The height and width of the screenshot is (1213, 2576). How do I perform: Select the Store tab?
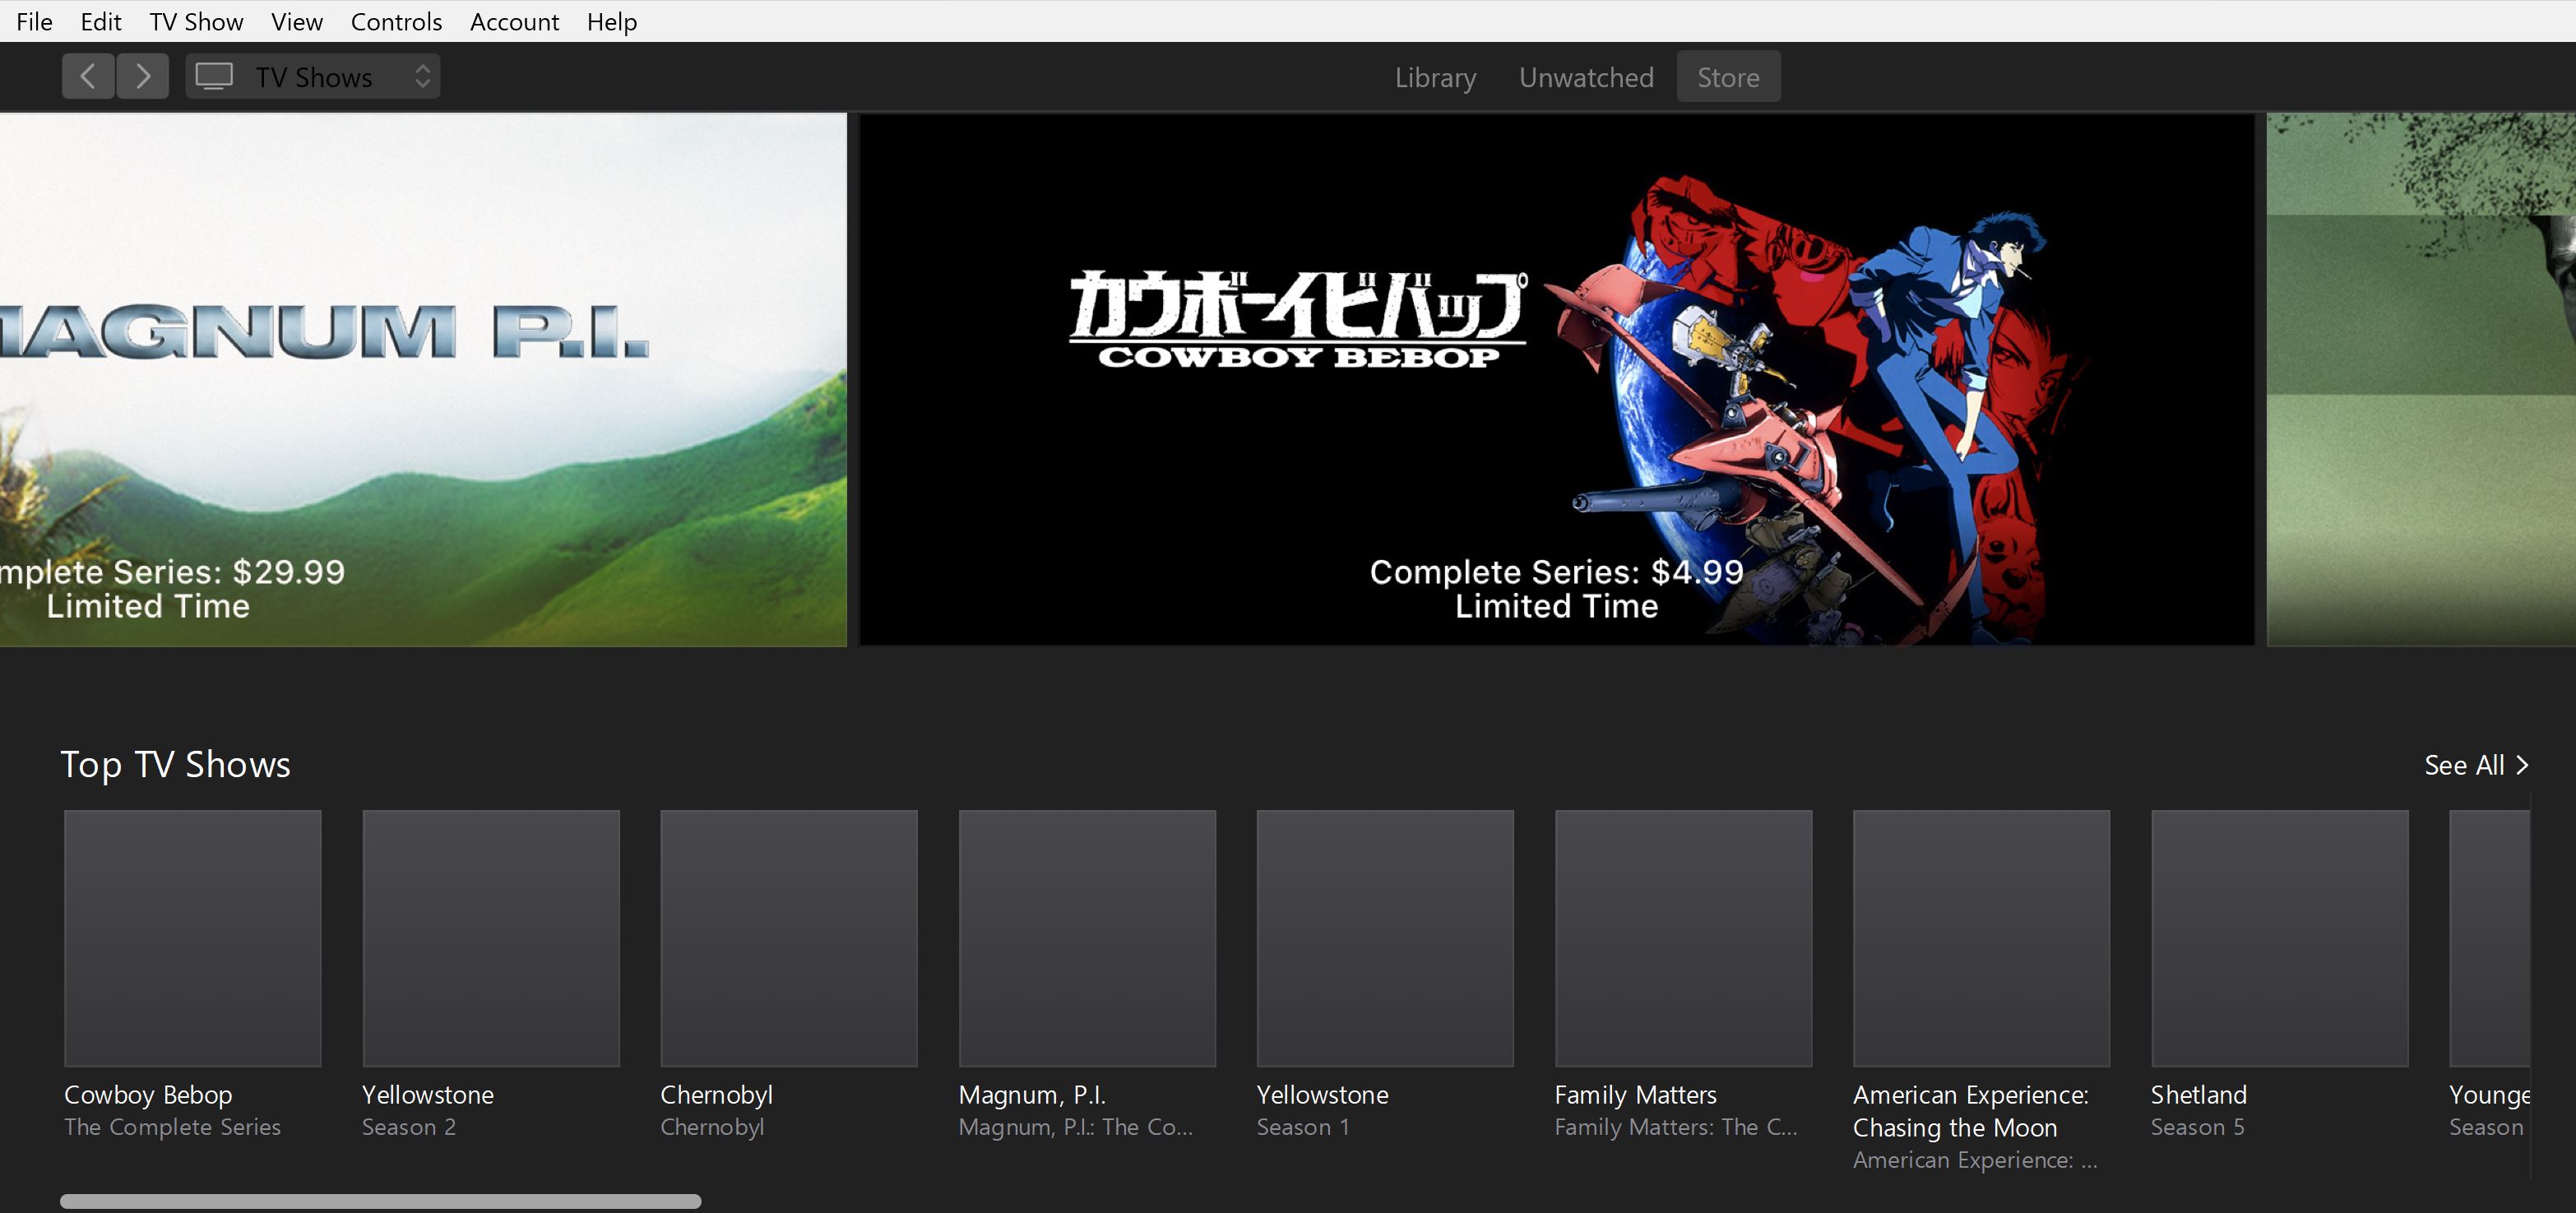point(1728,77)
